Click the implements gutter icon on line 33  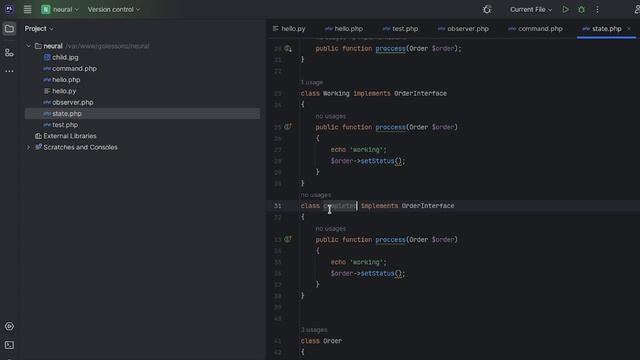(x=288, y=239)
